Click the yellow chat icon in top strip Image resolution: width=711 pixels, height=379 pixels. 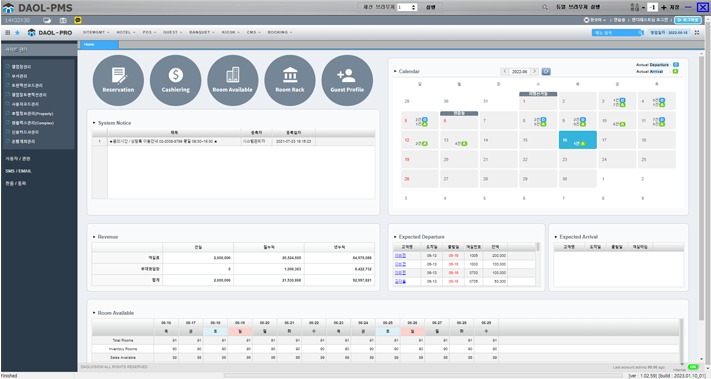point(78,20)
